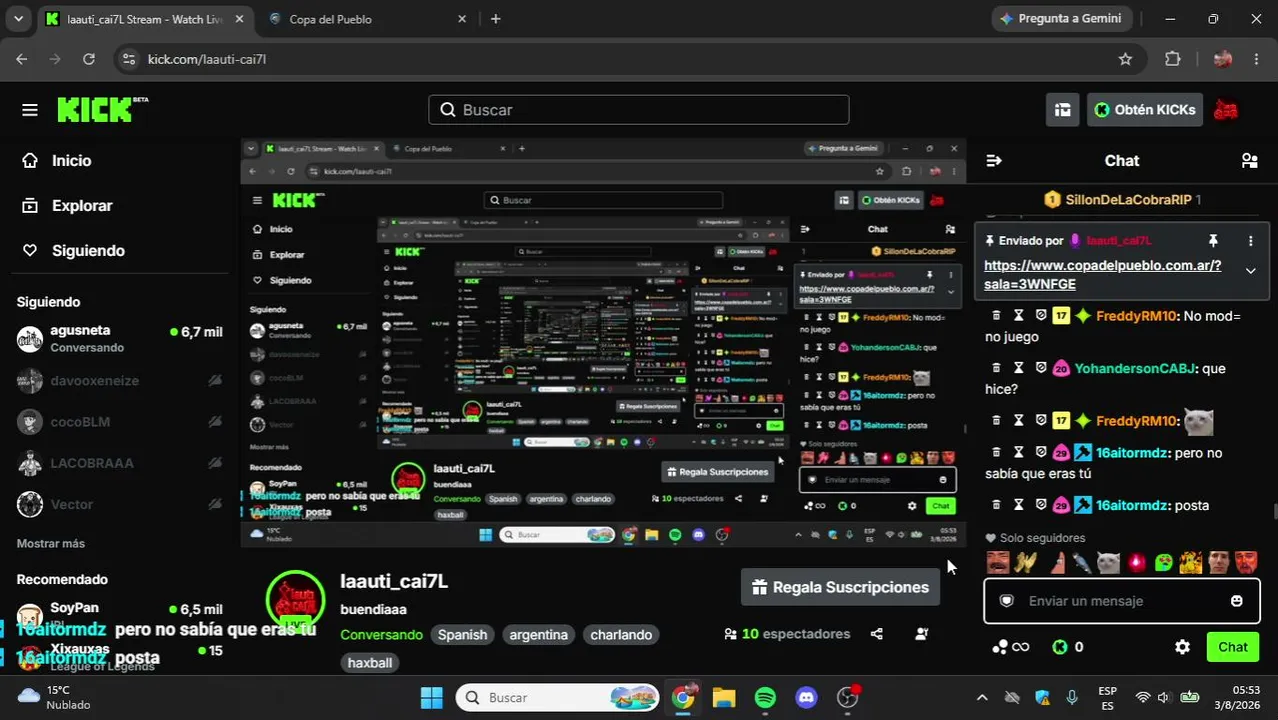
Task: Delete FreddyRM10's "No mod= no juego" message
Action: tap(996, 316)
